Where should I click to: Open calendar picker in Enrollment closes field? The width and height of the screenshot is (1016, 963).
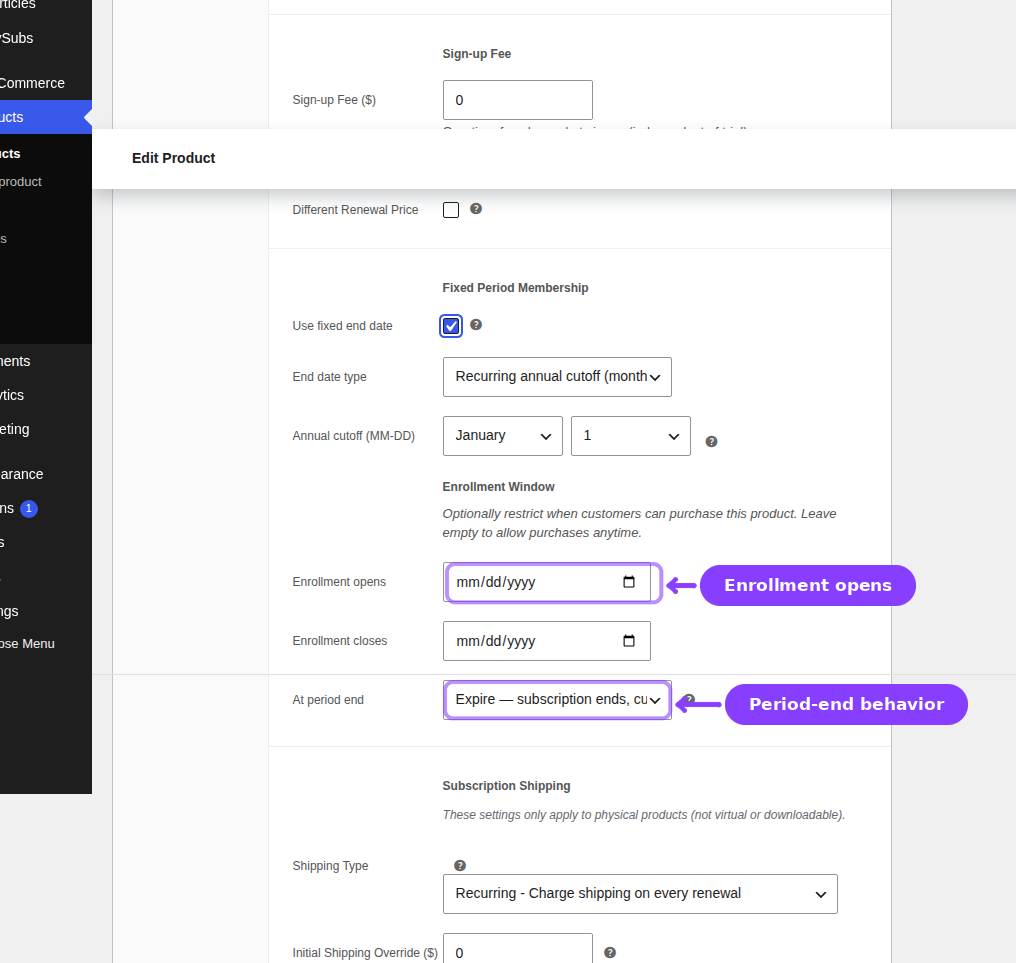(x=629, y=641)
